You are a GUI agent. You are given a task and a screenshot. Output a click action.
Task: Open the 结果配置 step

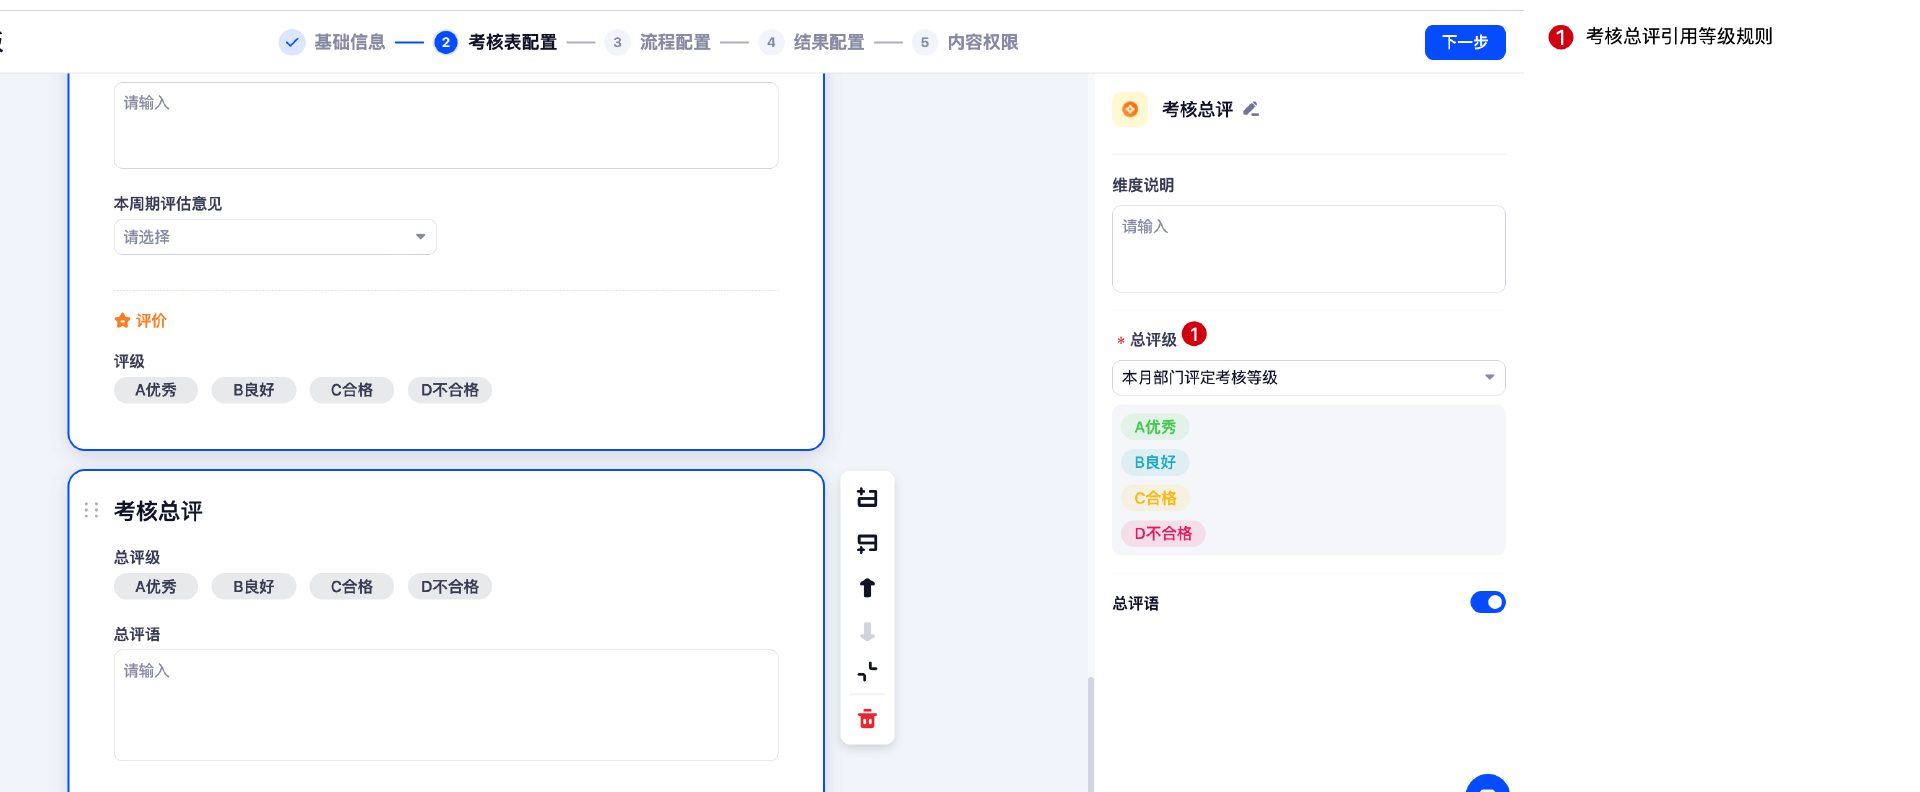pyautogui.click(x=828, y=42)
